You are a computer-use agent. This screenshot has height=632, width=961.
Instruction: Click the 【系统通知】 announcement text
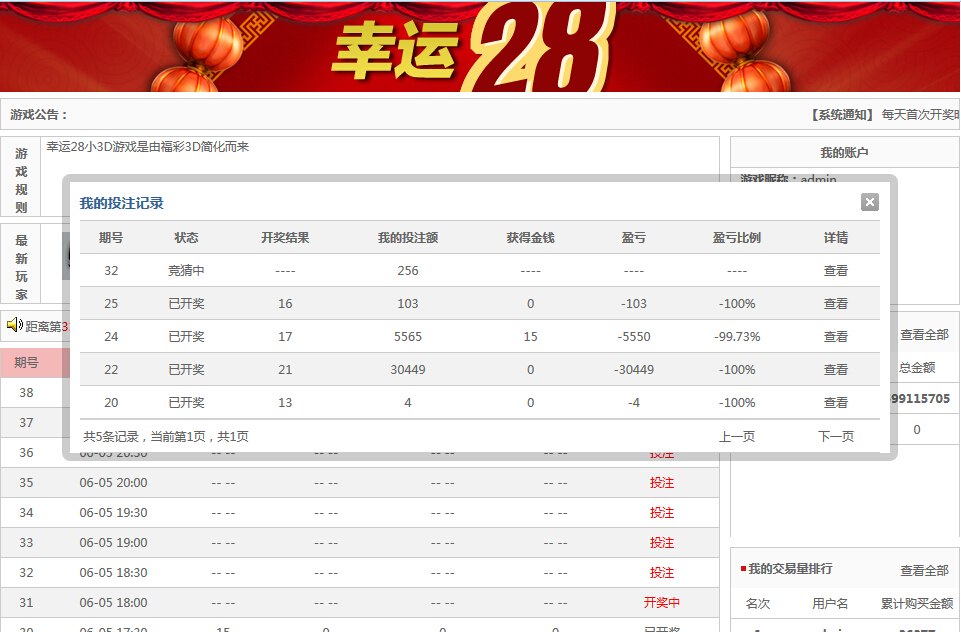(x=843, y=115)
